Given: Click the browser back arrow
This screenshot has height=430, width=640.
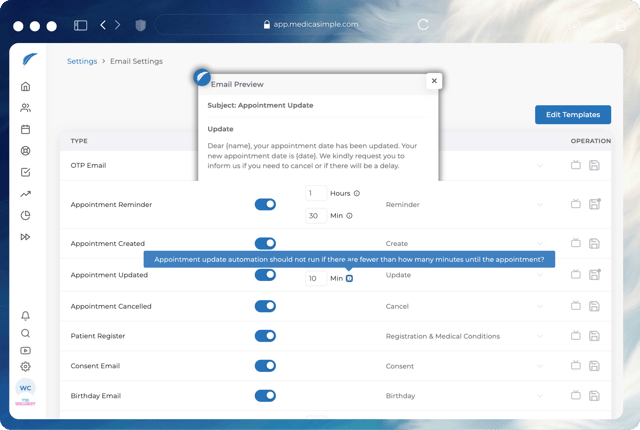Looking at the screenshot, I should (103, 25).
